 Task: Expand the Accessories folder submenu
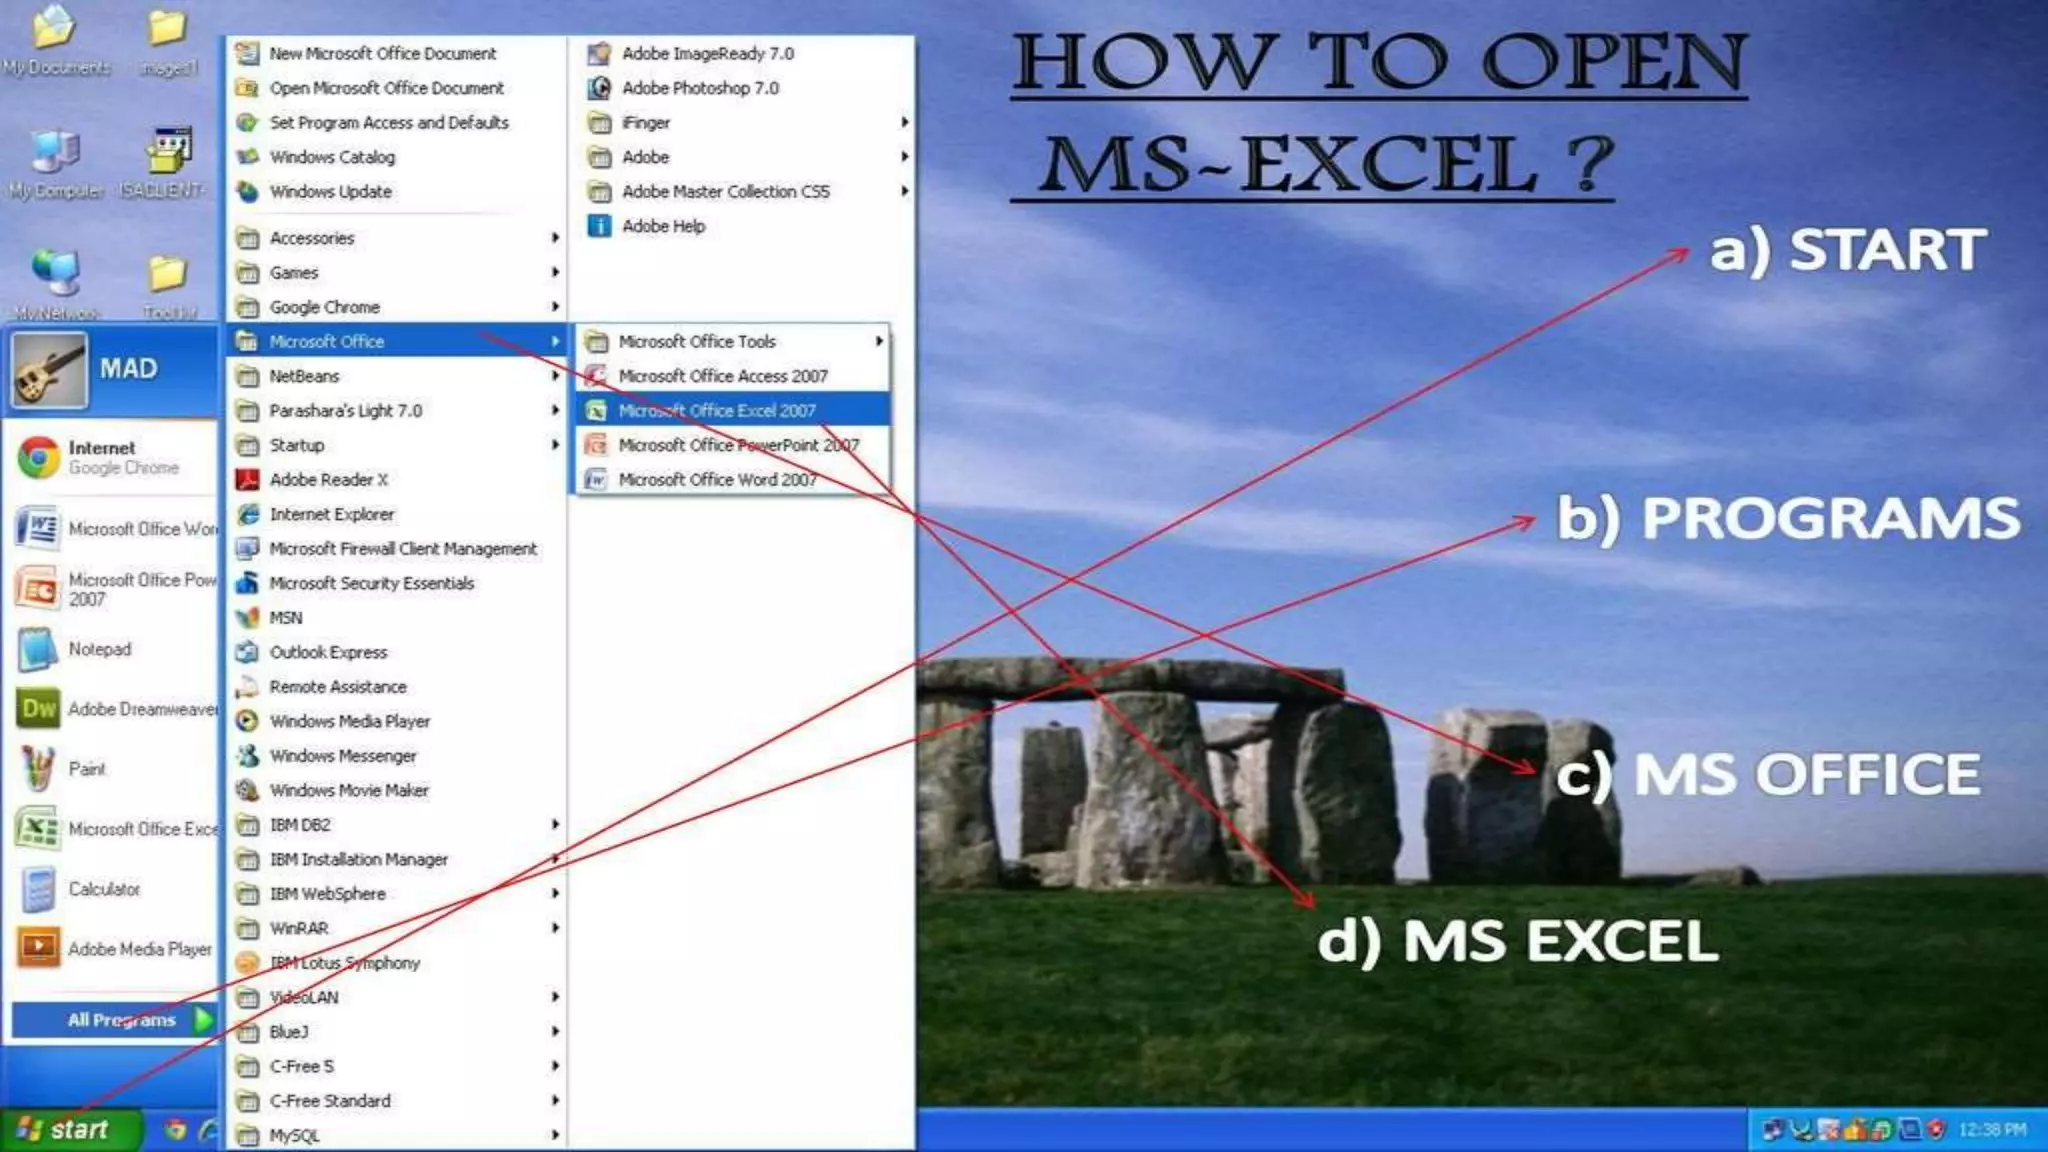point(312,238)
